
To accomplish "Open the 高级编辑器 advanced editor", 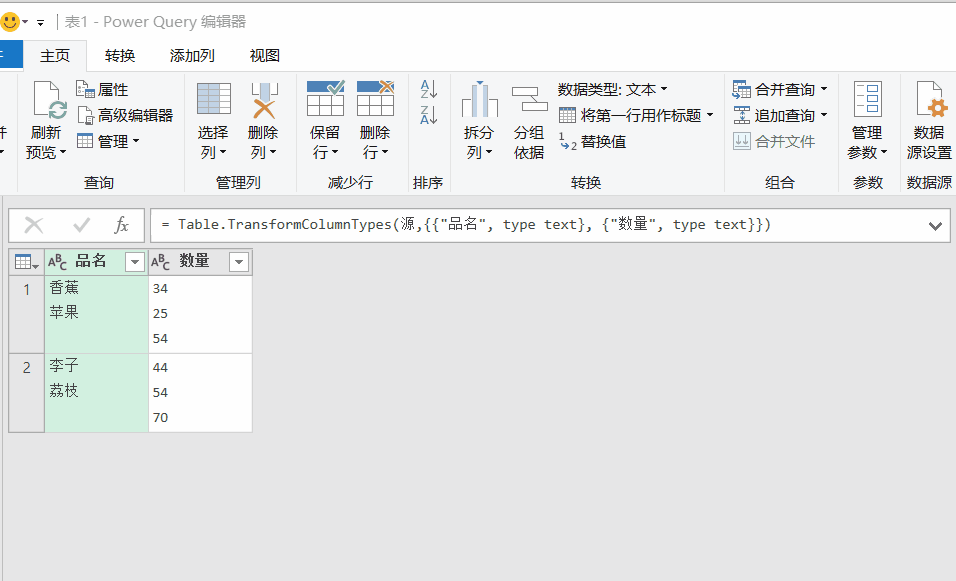I will (125, 115).
